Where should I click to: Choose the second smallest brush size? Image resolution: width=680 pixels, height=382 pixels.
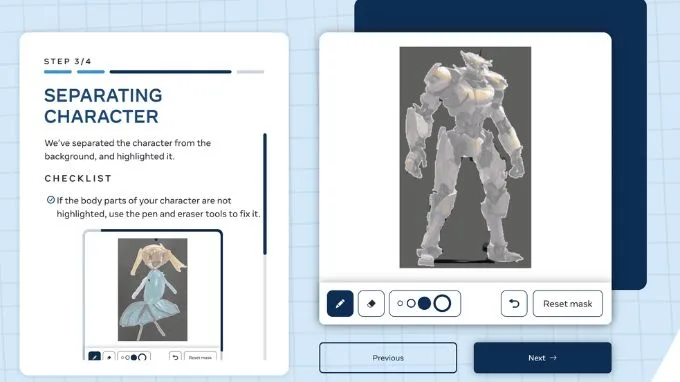click(x=411, y=304)
